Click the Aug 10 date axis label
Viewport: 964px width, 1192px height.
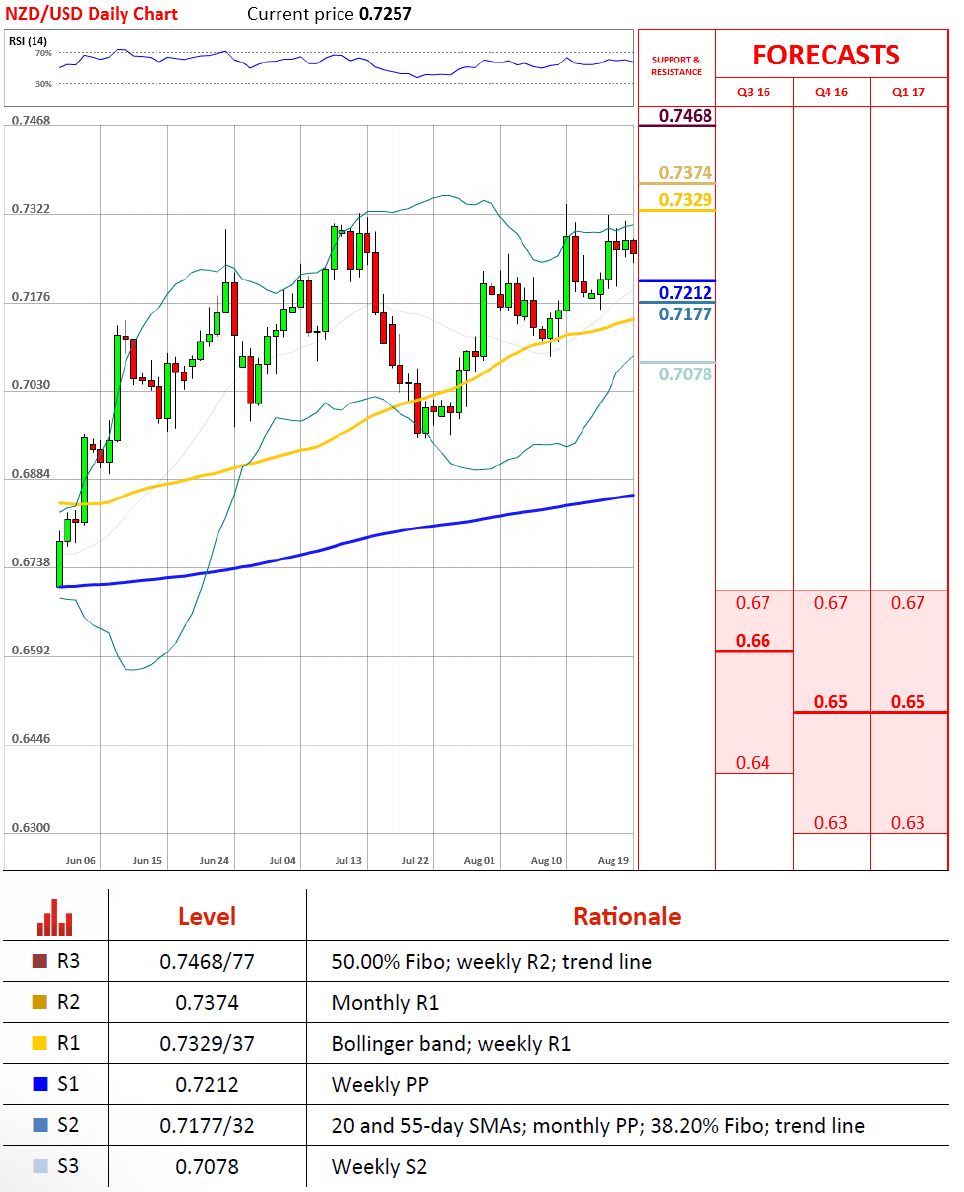click(546, 860)
